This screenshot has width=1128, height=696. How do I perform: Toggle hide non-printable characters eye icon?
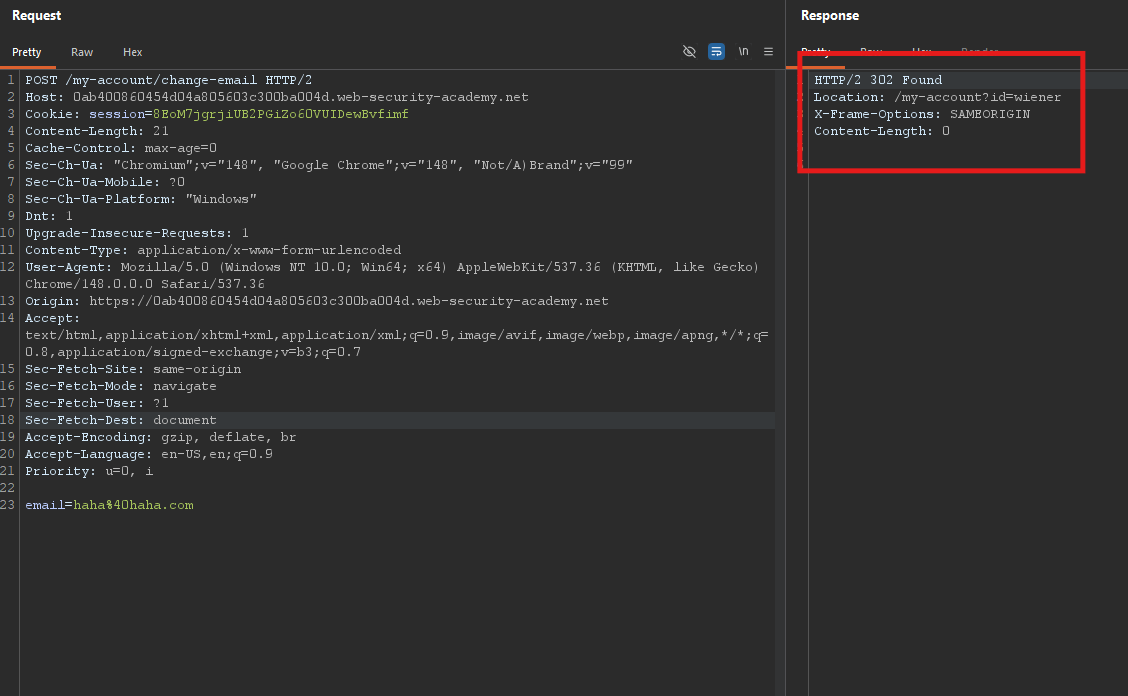coord(689,52)
